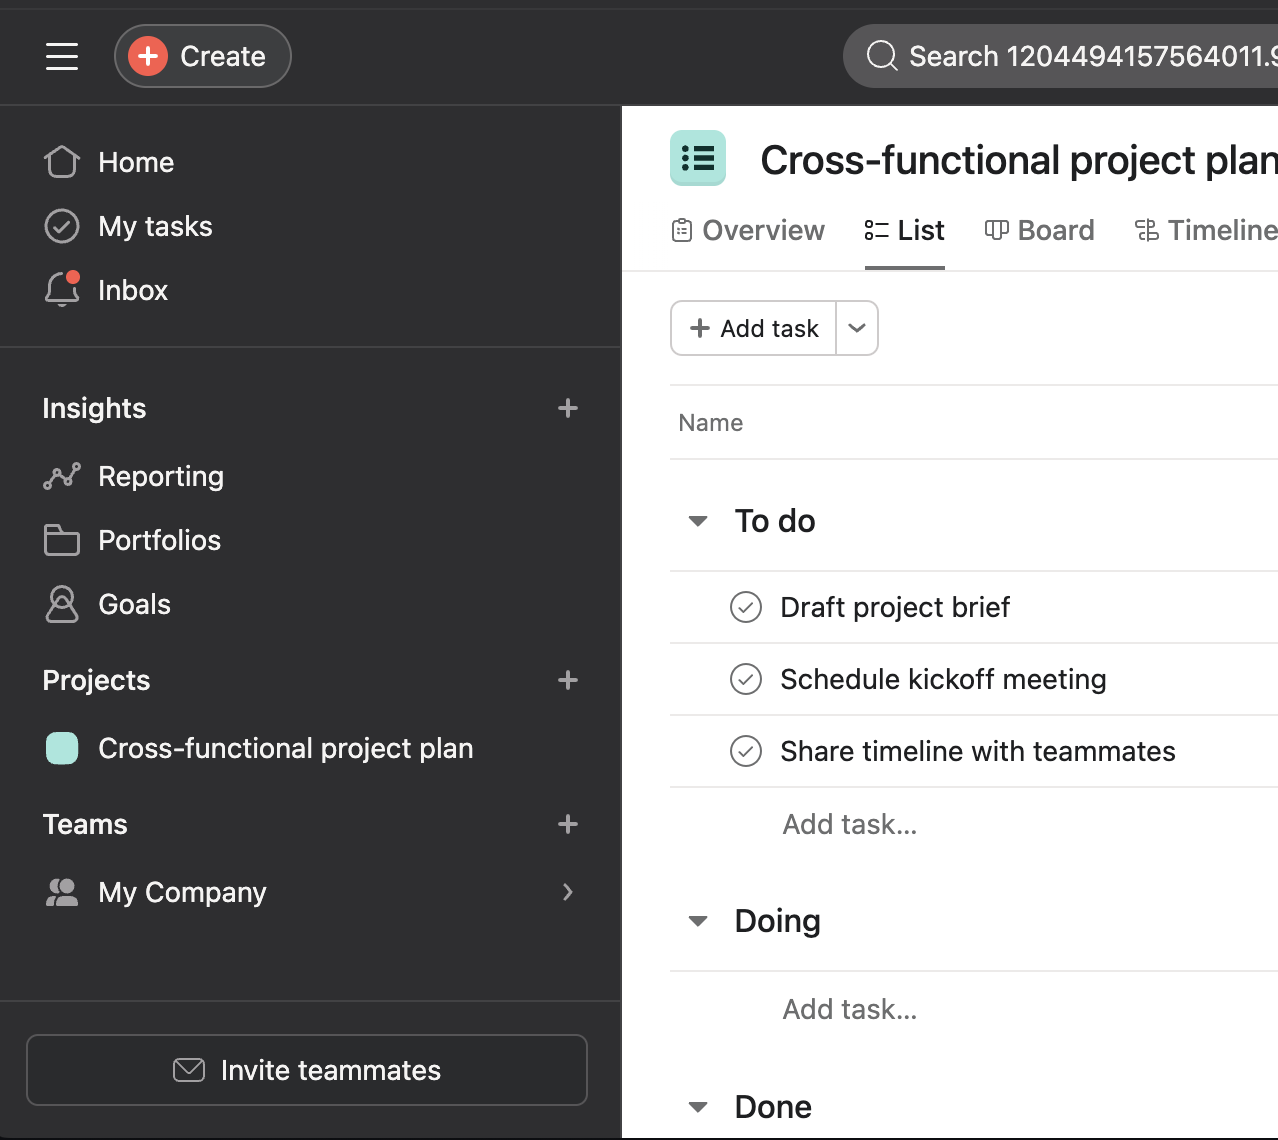Viewport: 1278px width, 1140px height.
Task: Click the plus icon beside Insights
Action: [568, 409]
